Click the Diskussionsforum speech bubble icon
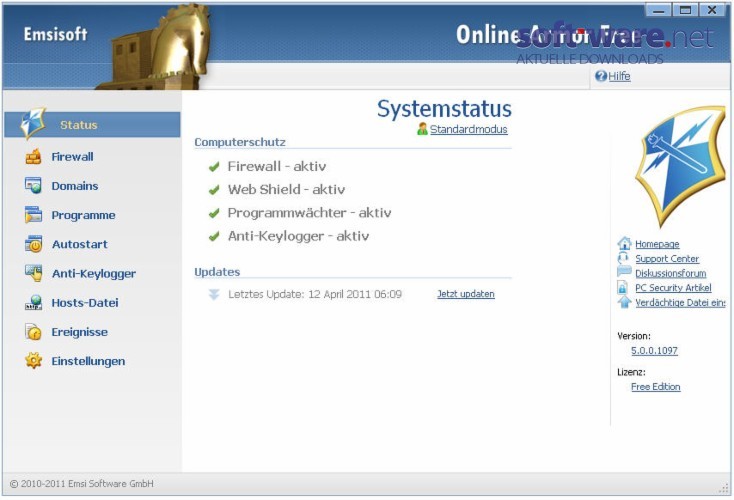 624,272
